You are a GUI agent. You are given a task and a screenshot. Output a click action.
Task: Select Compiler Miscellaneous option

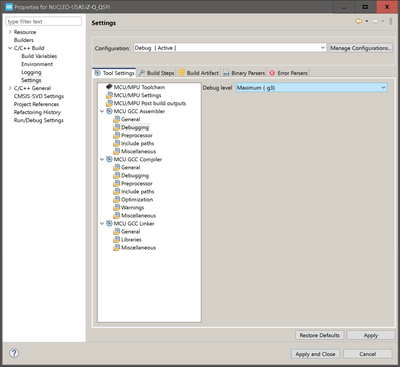coord(138,215)
